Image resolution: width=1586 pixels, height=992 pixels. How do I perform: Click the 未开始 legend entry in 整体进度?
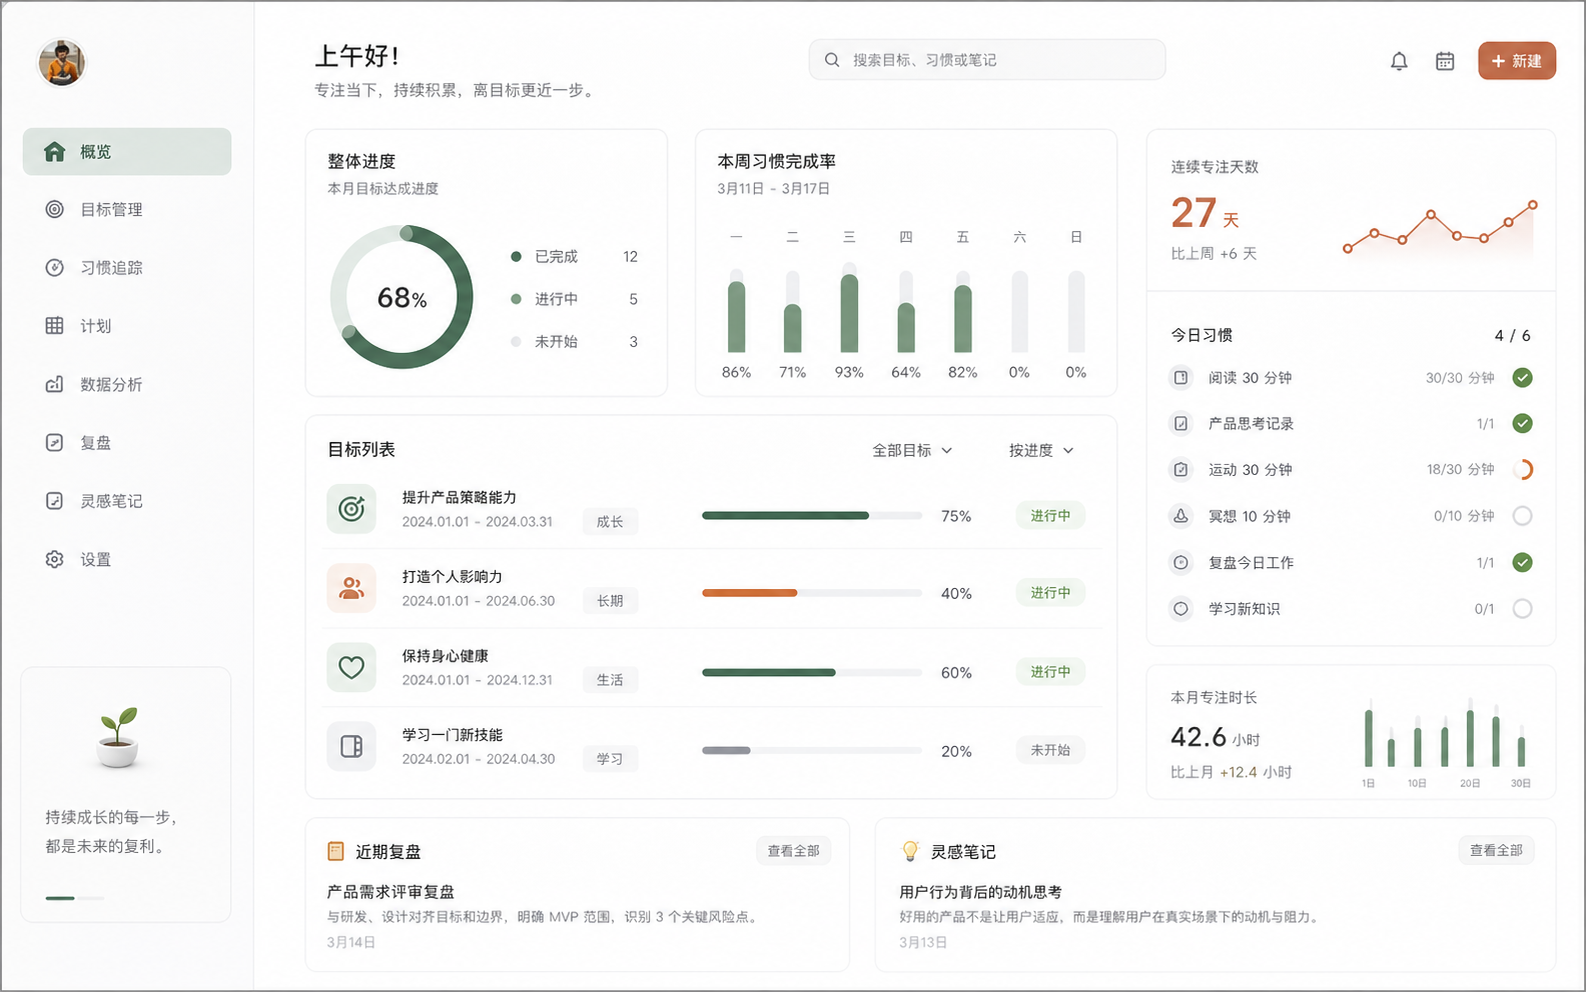coord(574,341)
